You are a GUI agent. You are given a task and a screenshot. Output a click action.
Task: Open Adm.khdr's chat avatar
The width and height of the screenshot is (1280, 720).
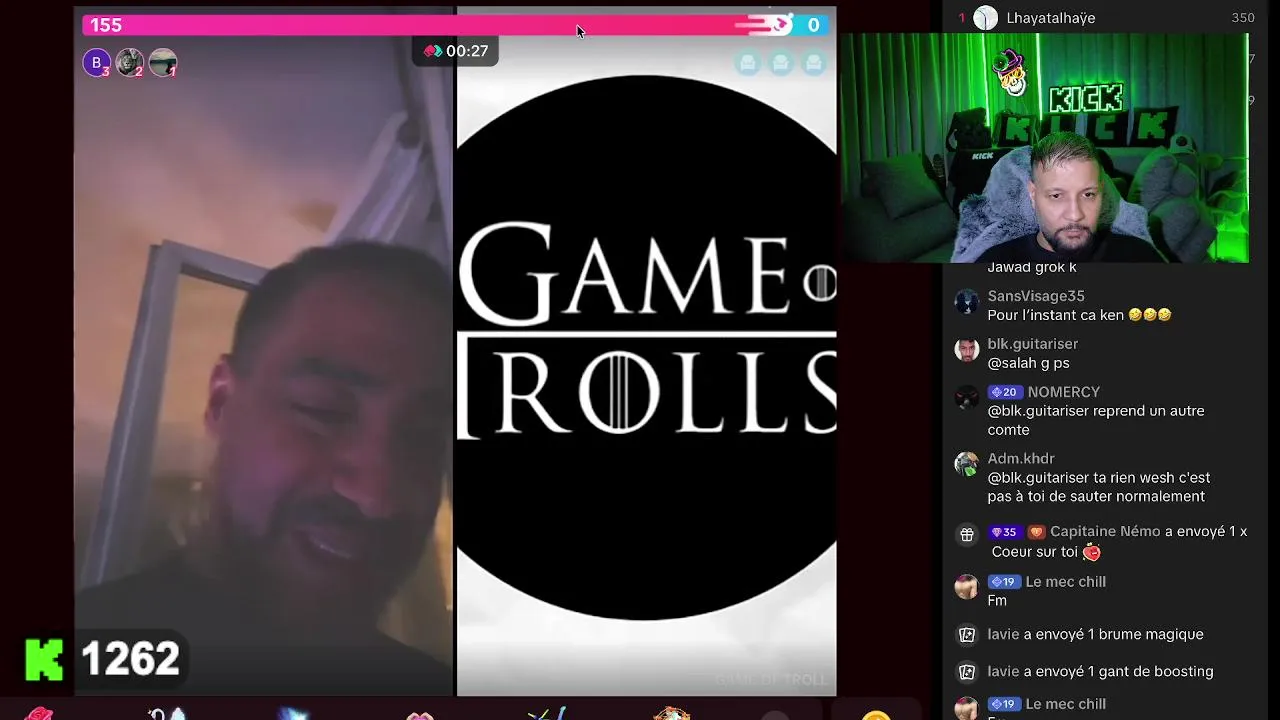click(966, 465)
